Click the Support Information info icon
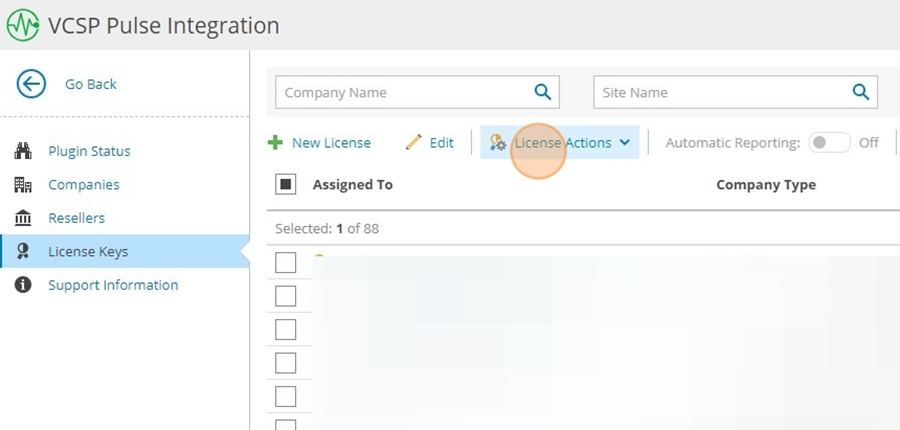Viewport: 900px width, 430px height. (23, 285)
